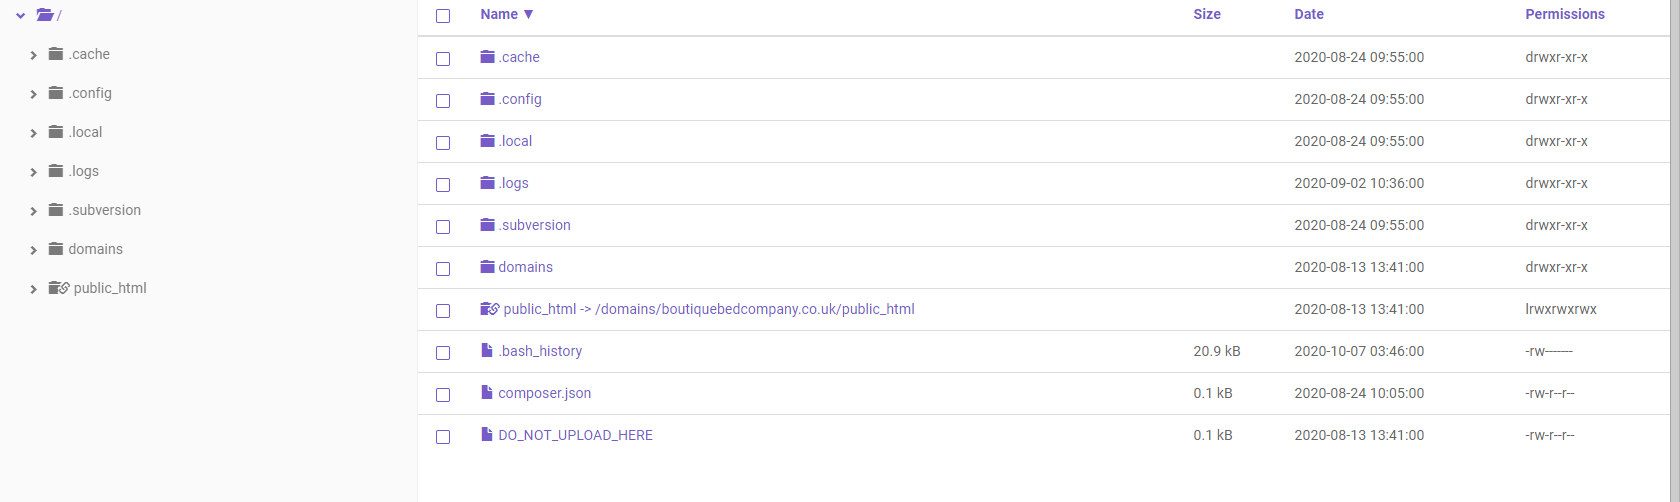Sort the list by Date column

[1308, 14]
